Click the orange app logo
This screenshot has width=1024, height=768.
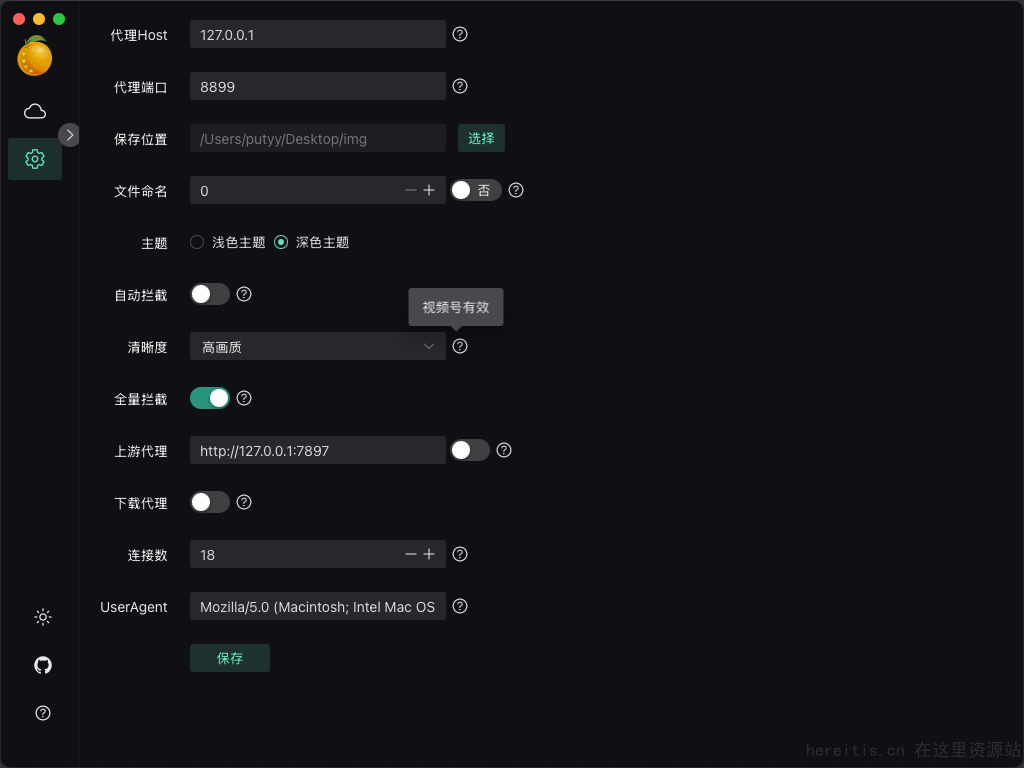point(35,57)
